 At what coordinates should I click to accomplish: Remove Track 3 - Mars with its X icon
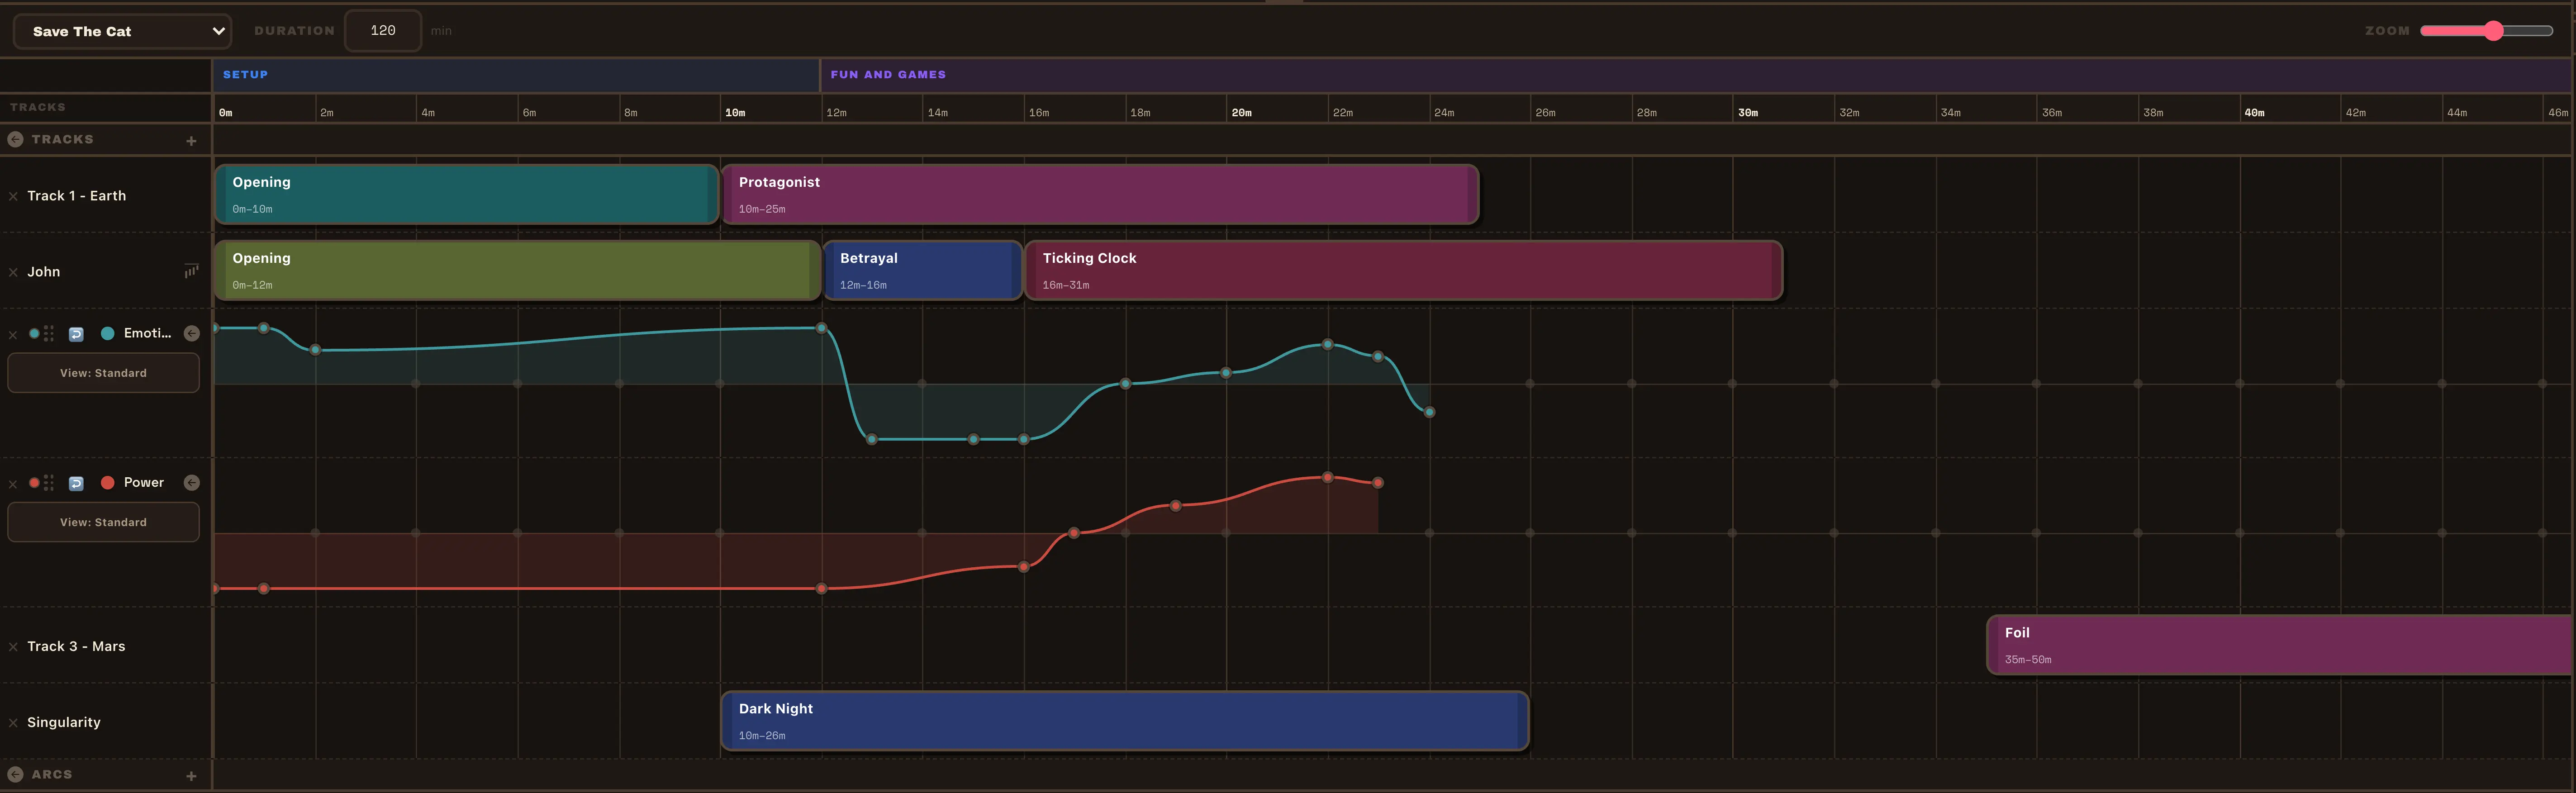click(13, 647)
